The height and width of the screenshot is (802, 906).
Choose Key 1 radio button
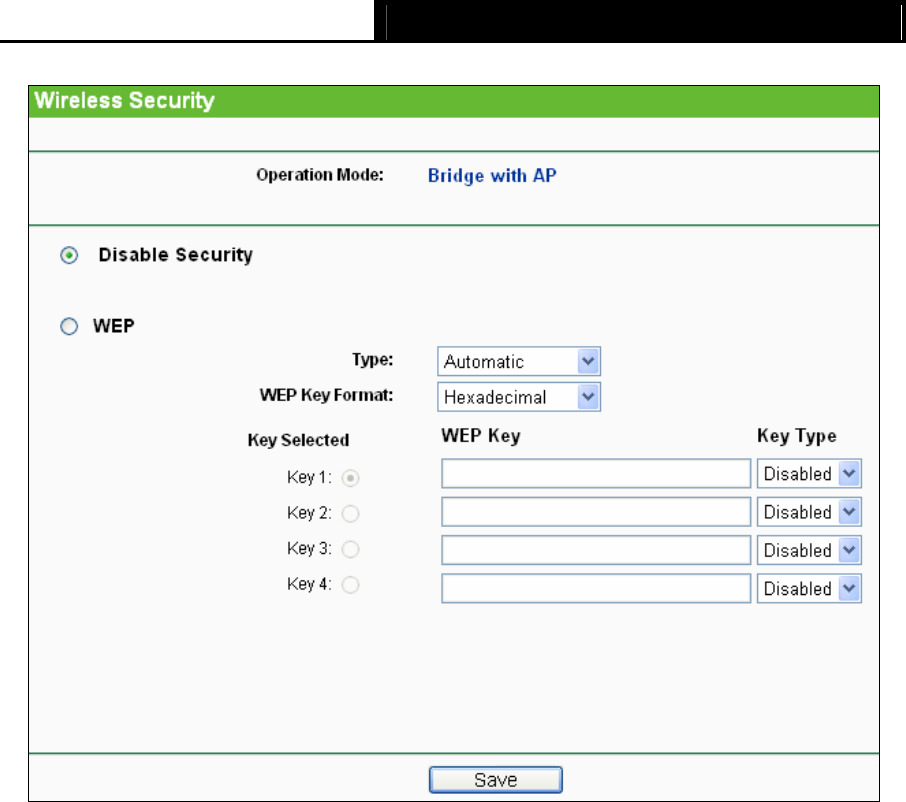pyautogui.click(x=350, y=478)
